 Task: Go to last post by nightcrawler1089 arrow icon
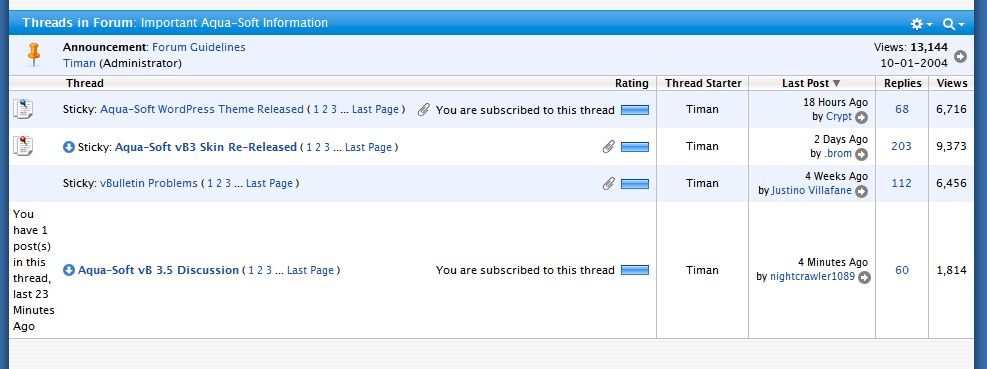pos(864,277)
